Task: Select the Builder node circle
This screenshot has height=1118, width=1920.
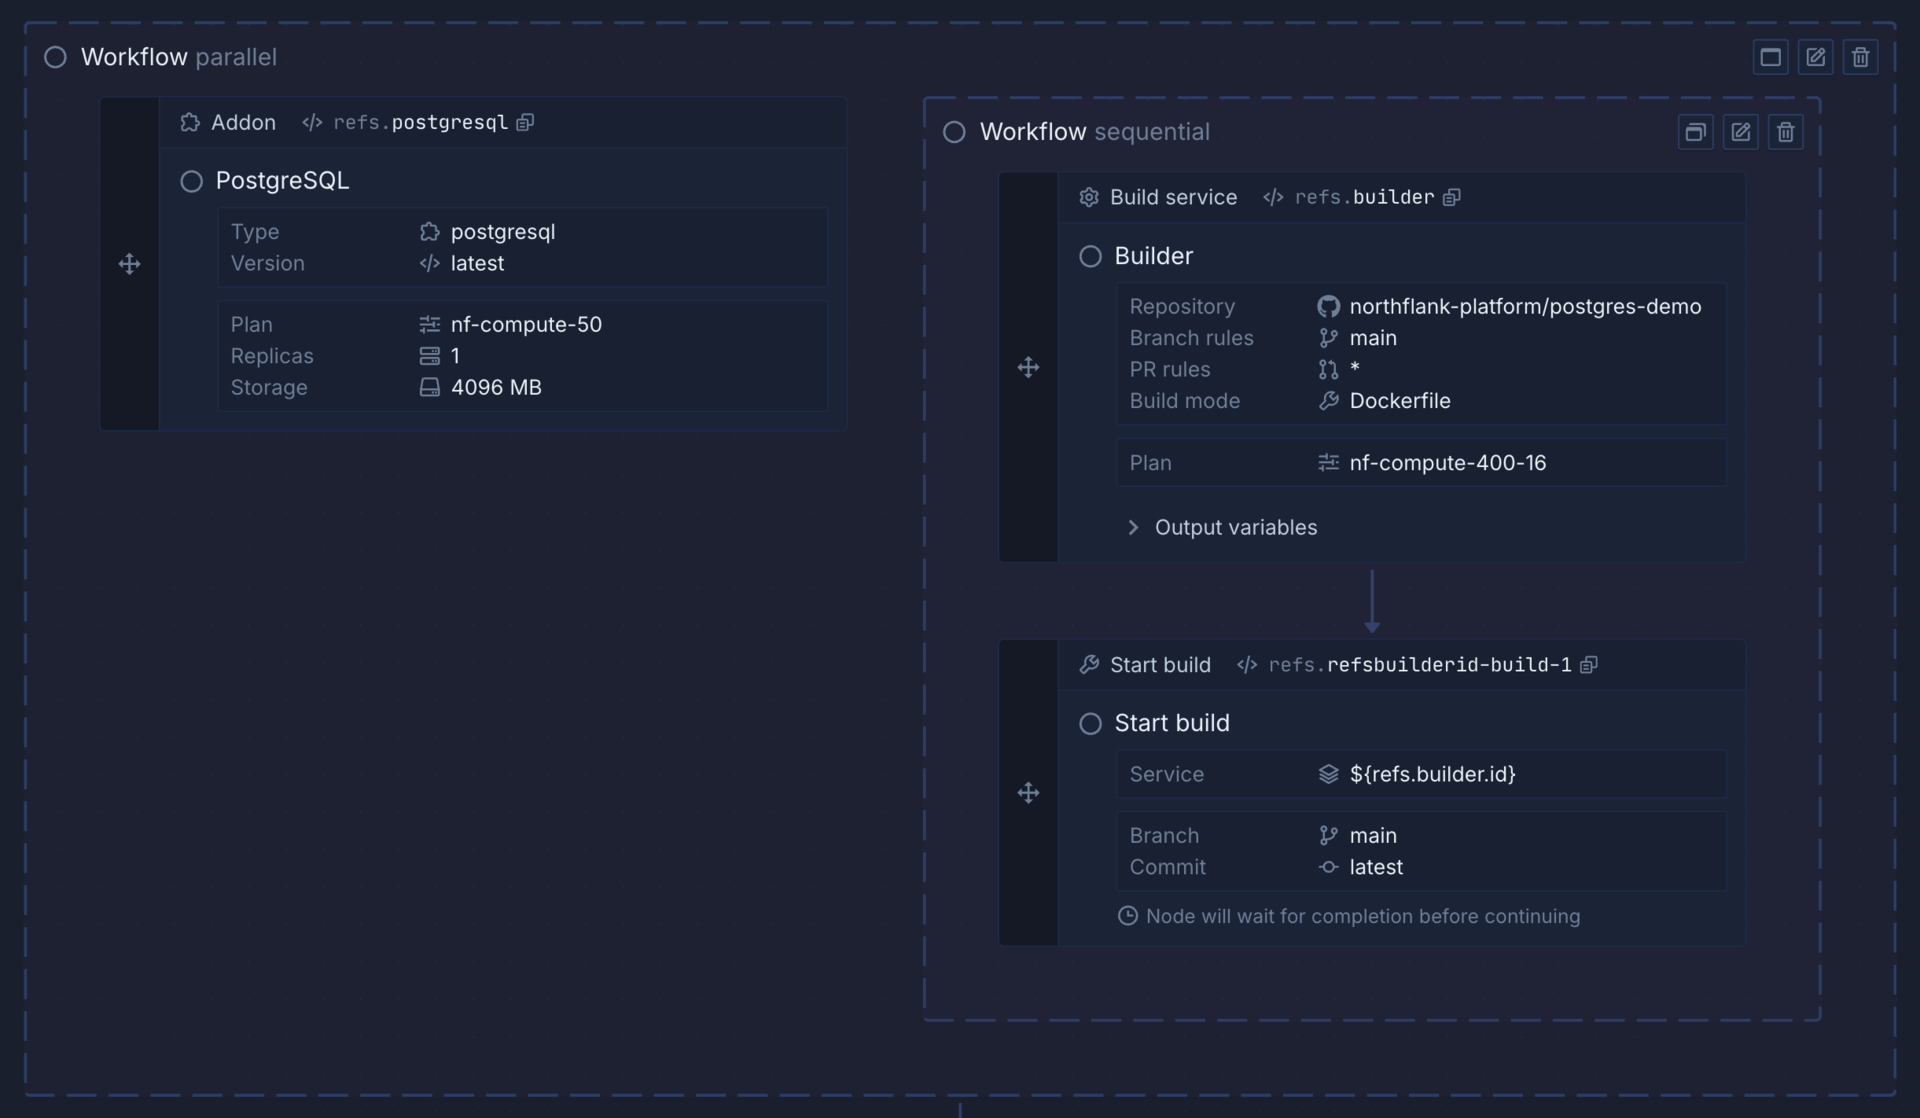Action: [x=1090, y=256]
